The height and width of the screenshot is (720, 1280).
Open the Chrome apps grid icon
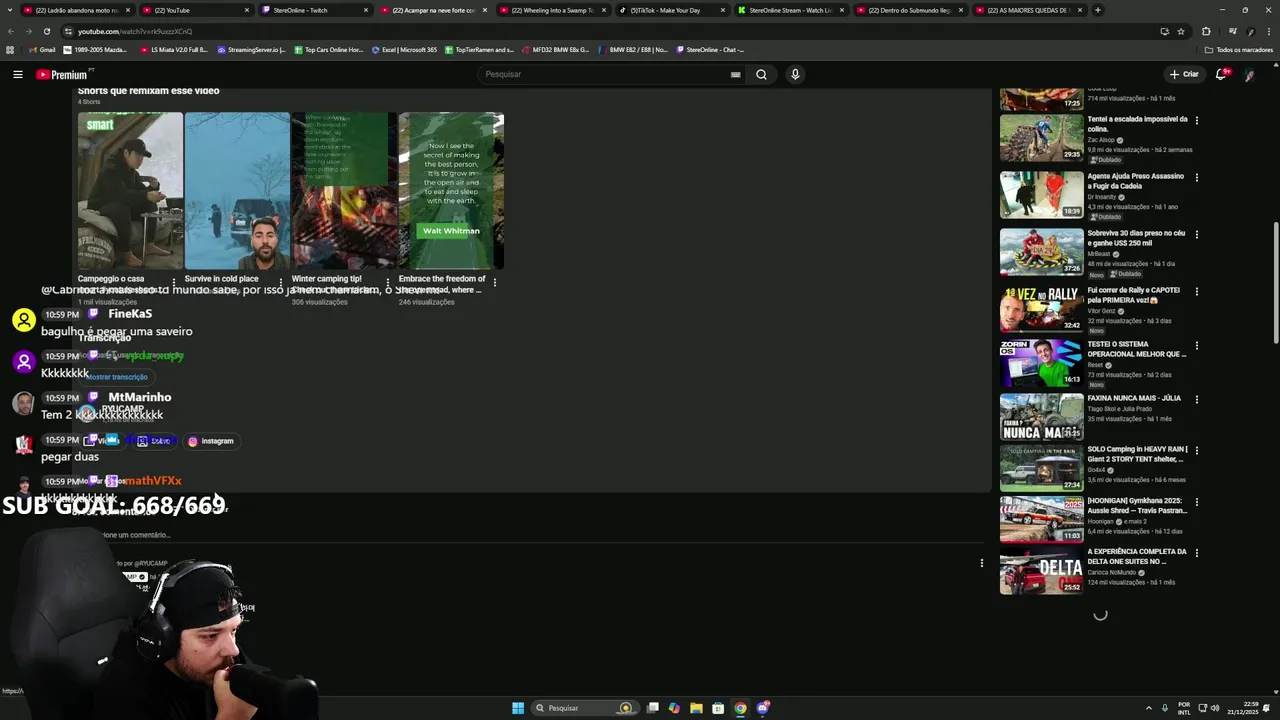click(x=10, y=49)
